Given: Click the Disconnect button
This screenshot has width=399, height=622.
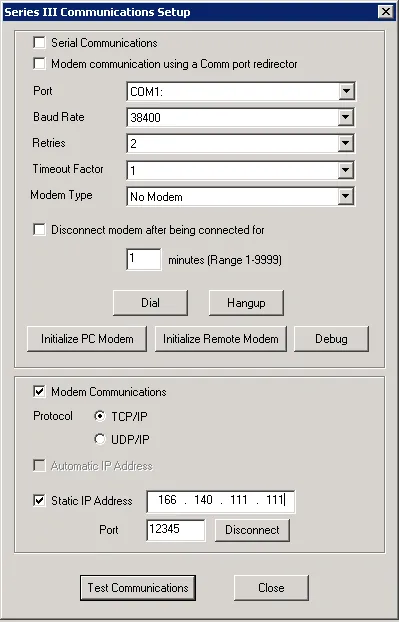Looking at the screenshot, I should coord(252,530).
